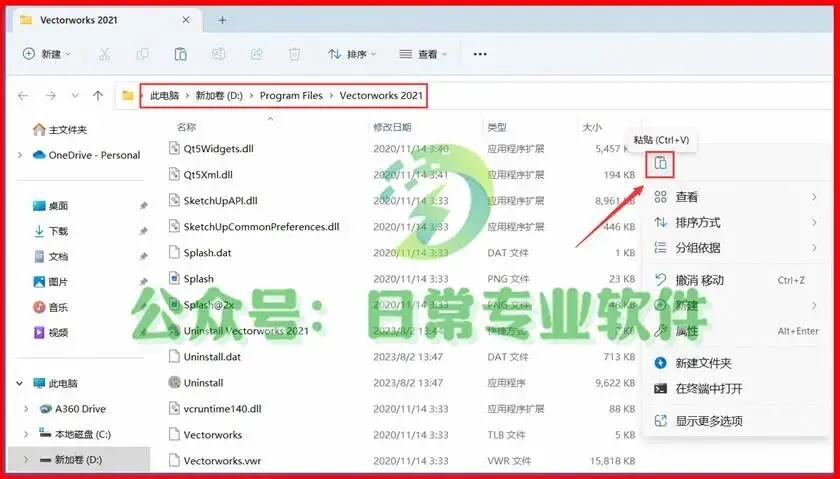Image resolution: width=840 pixels, height=479 pixels.
Task: Sort by 大小 column header
Action: [592, 127]
